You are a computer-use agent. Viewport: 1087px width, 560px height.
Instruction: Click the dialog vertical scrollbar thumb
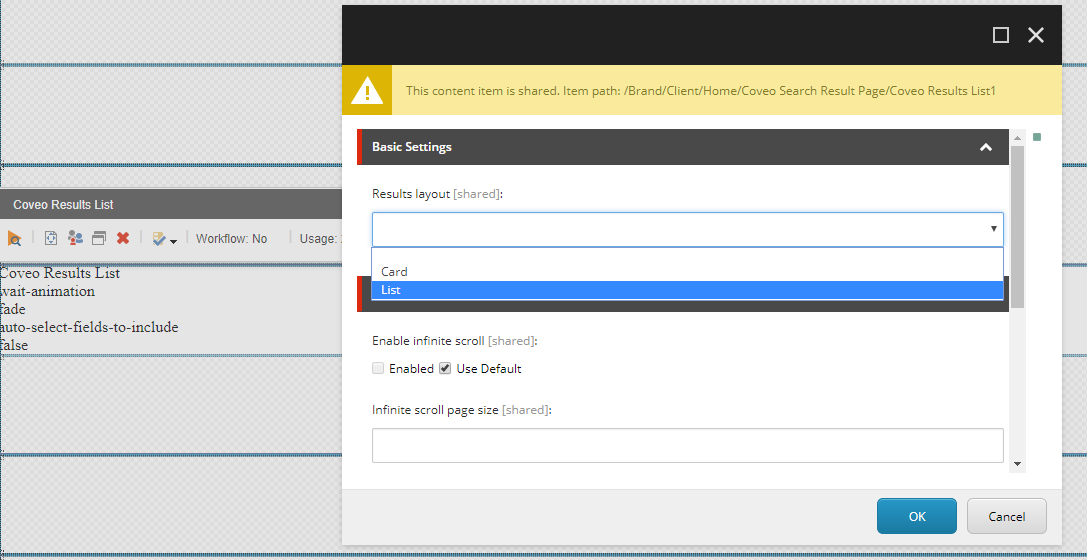pos(1017,227)
